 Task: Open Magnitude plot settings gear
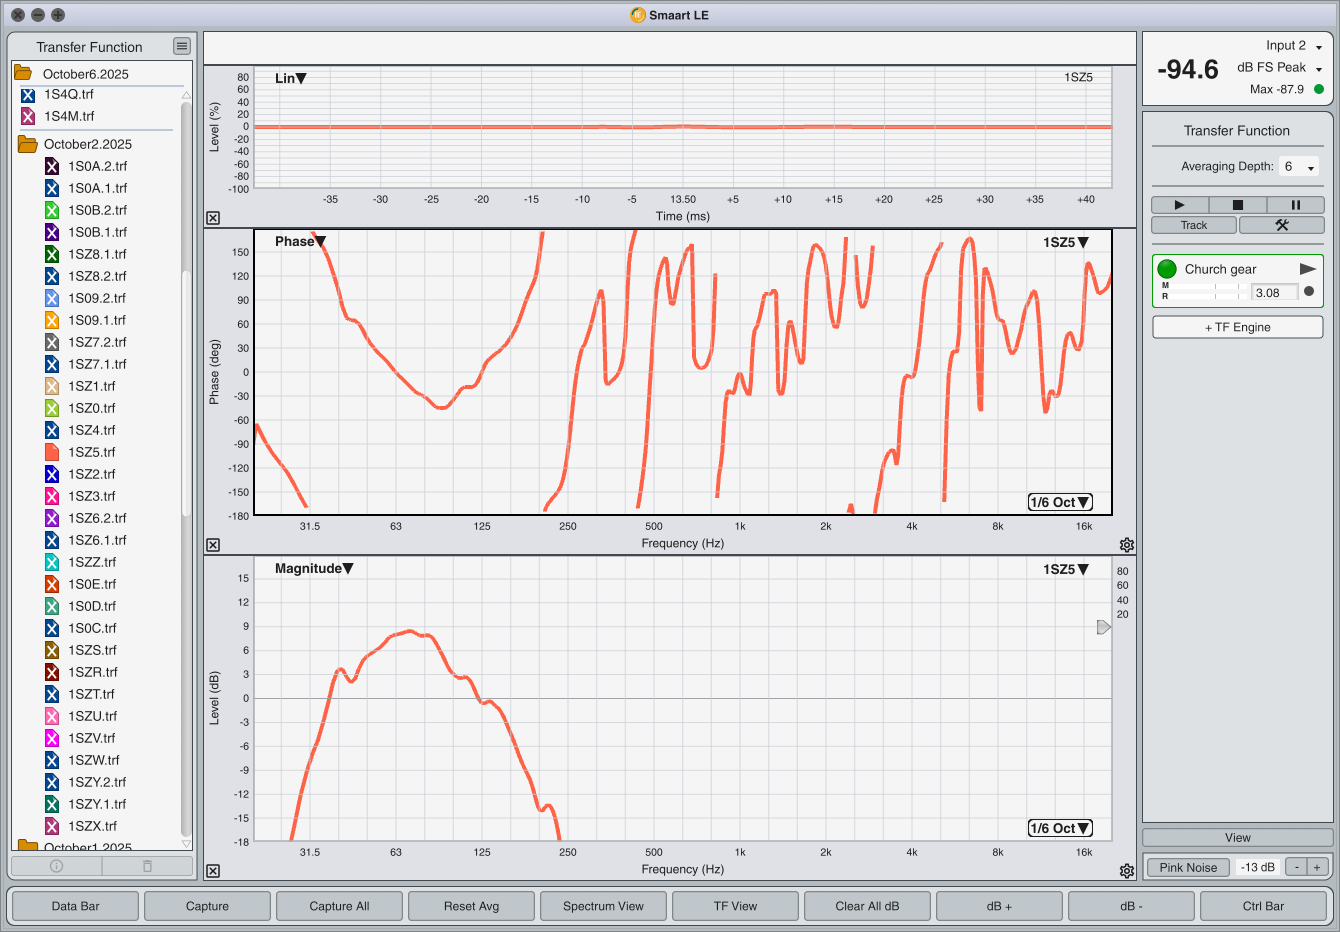coord(1127,871)
